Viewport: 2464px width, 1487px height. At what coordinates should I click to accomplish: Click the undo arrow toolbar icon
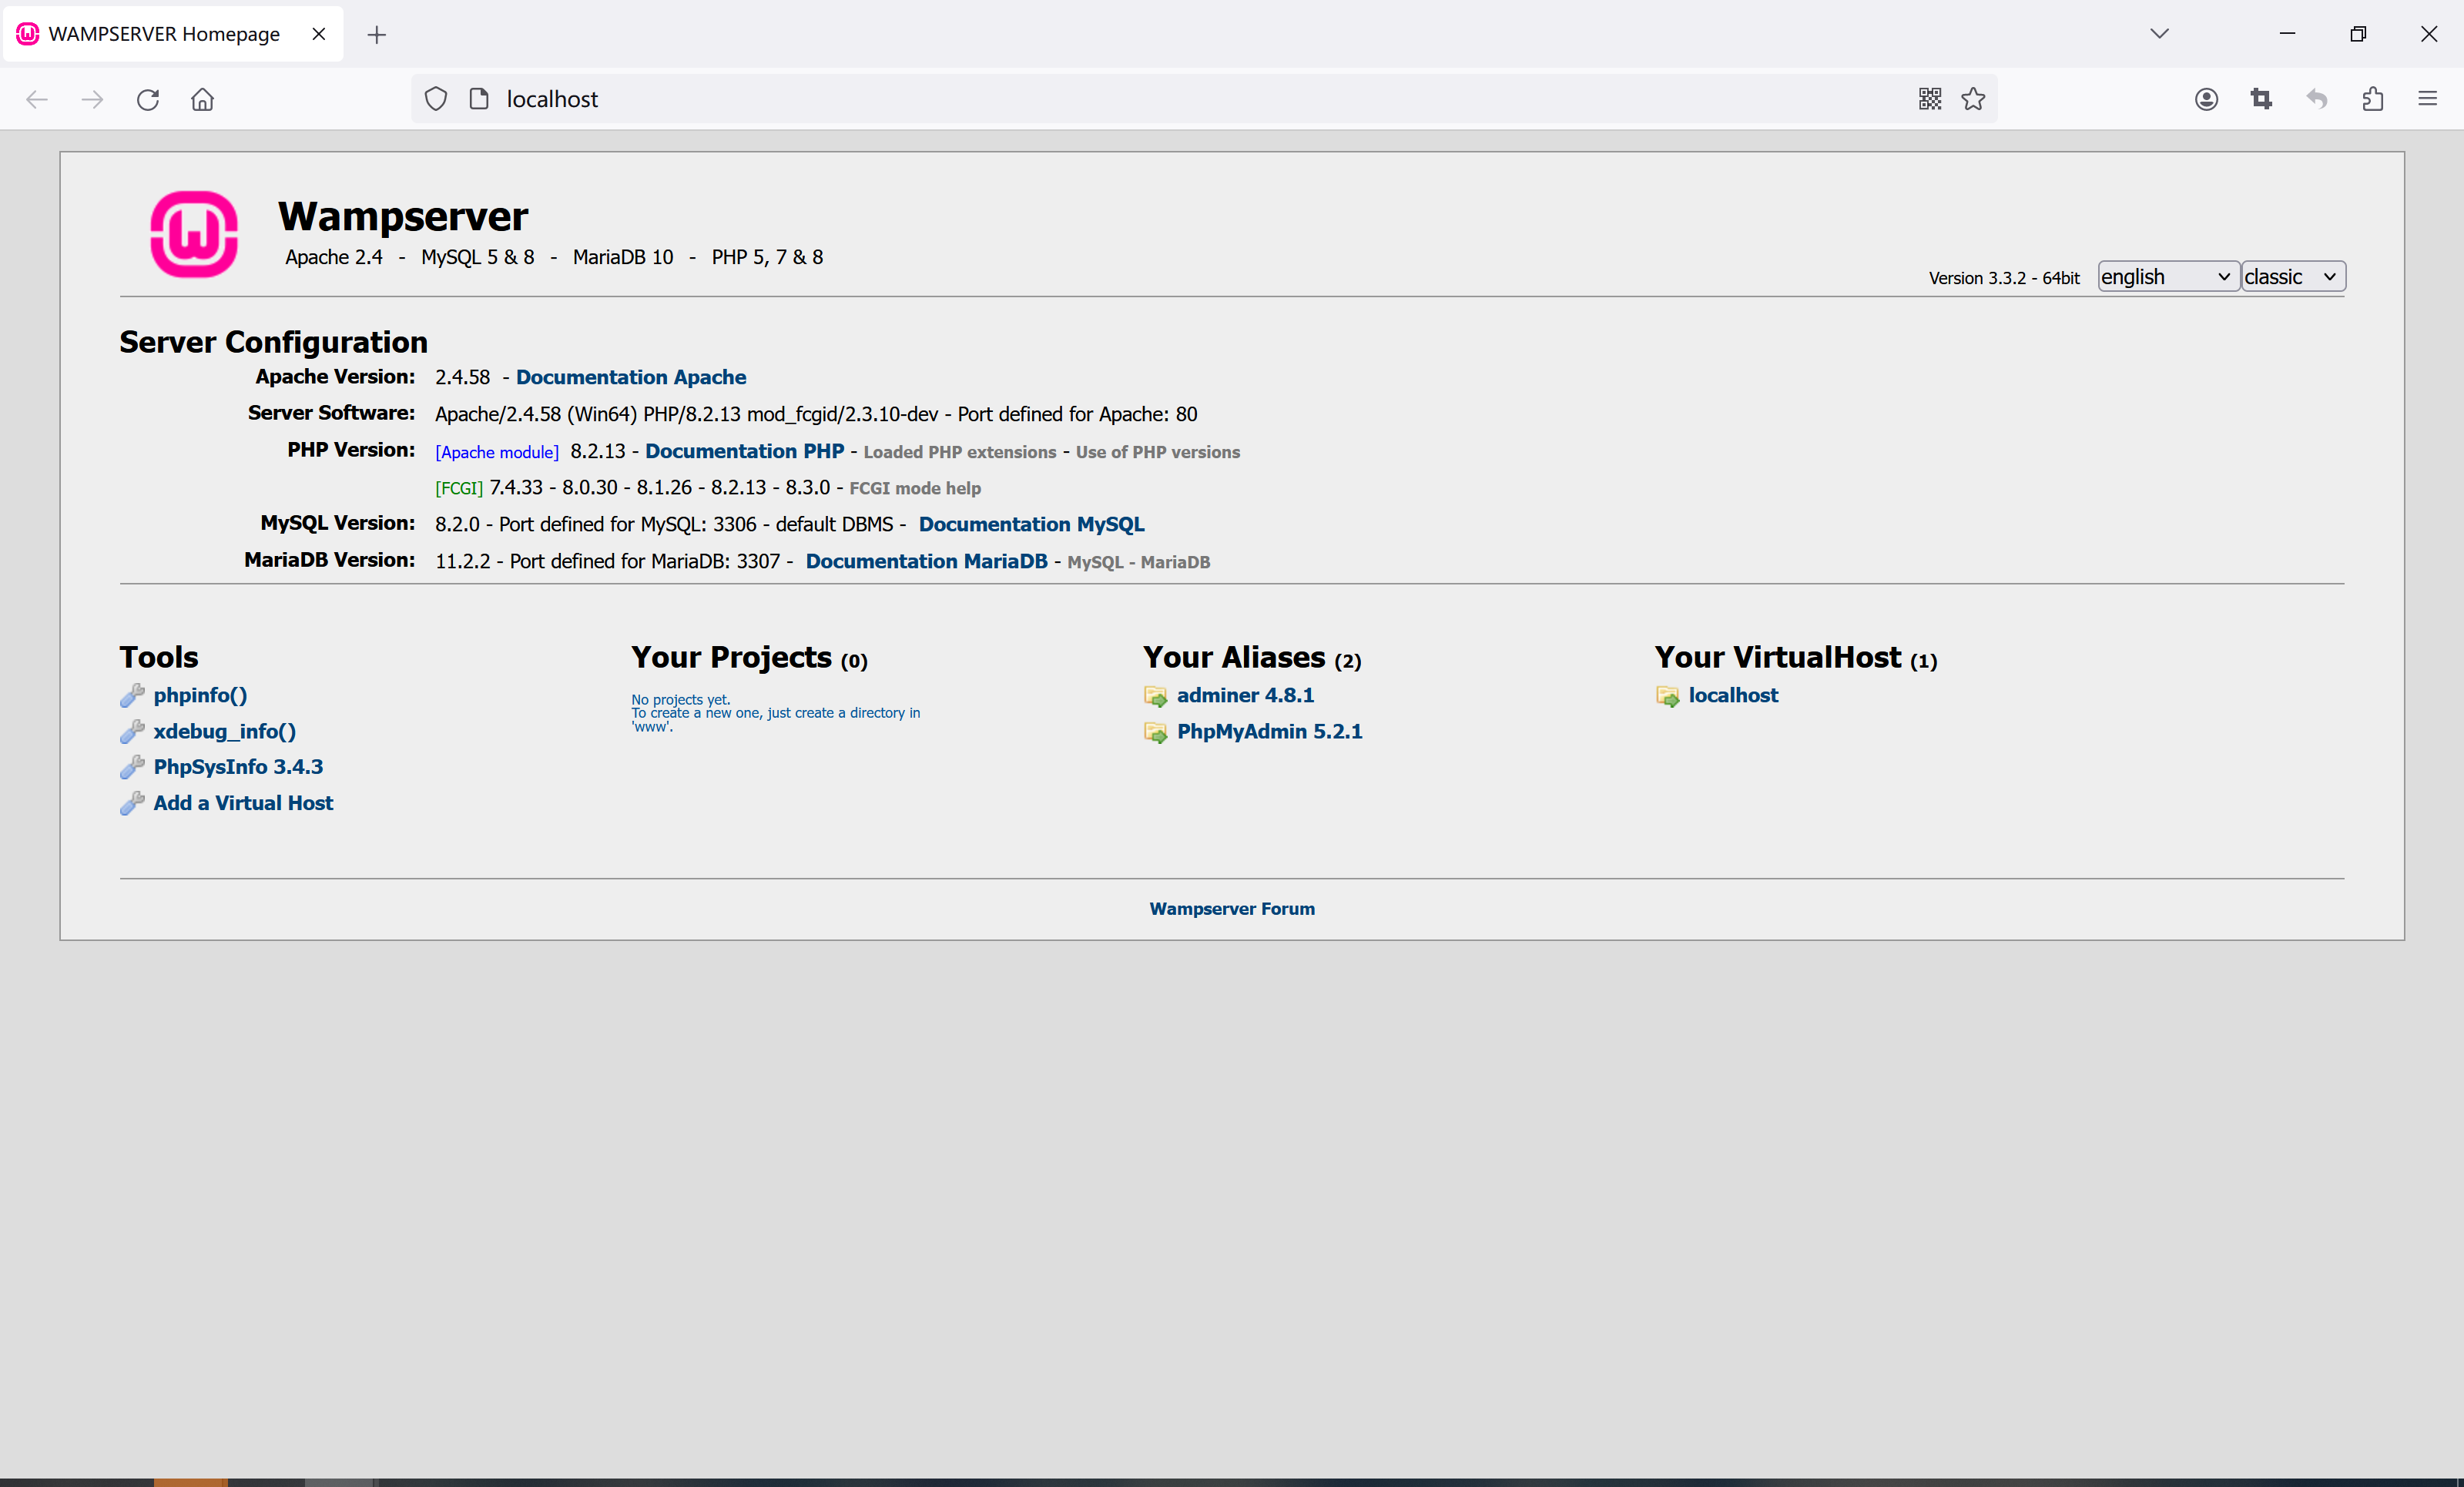2317,99
